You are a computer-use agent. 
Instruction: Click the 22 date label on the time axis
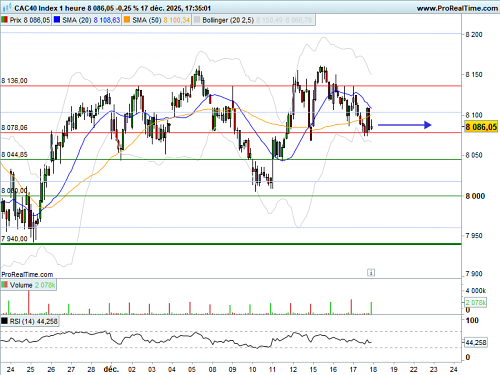click(x=413, y=369)
